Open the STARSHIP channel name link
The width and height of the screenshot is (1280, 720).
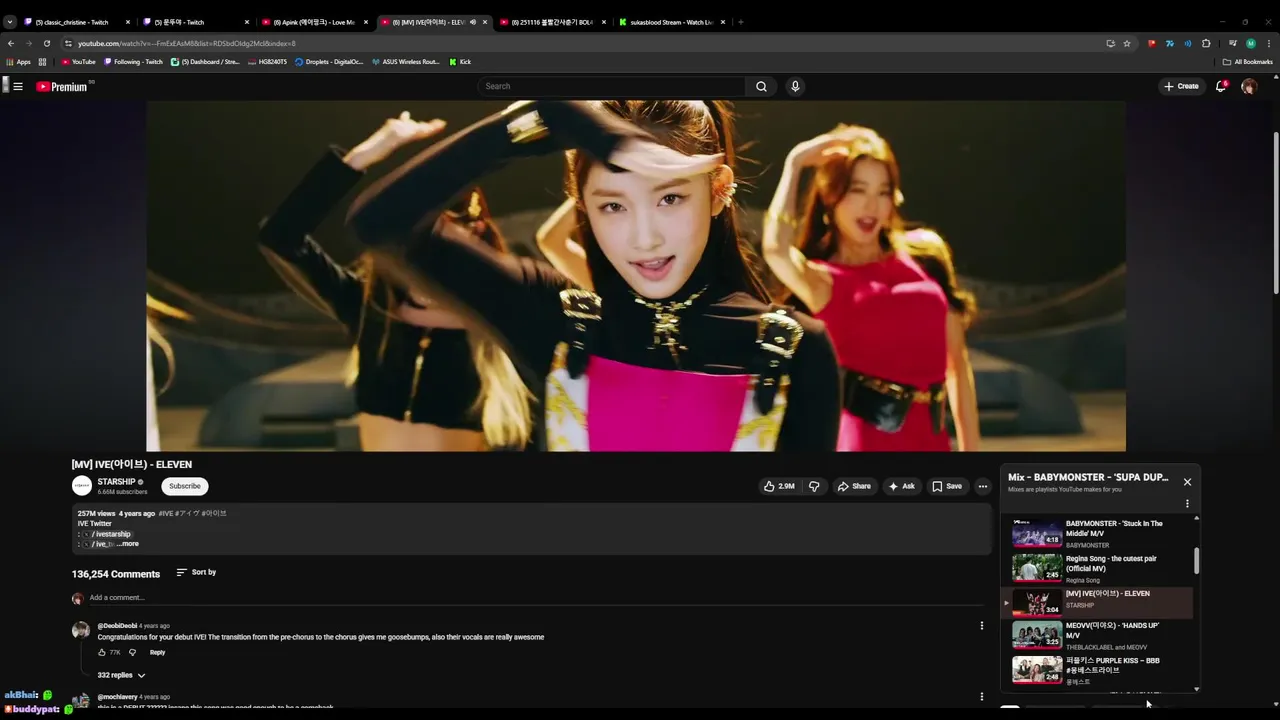[116, 482]
